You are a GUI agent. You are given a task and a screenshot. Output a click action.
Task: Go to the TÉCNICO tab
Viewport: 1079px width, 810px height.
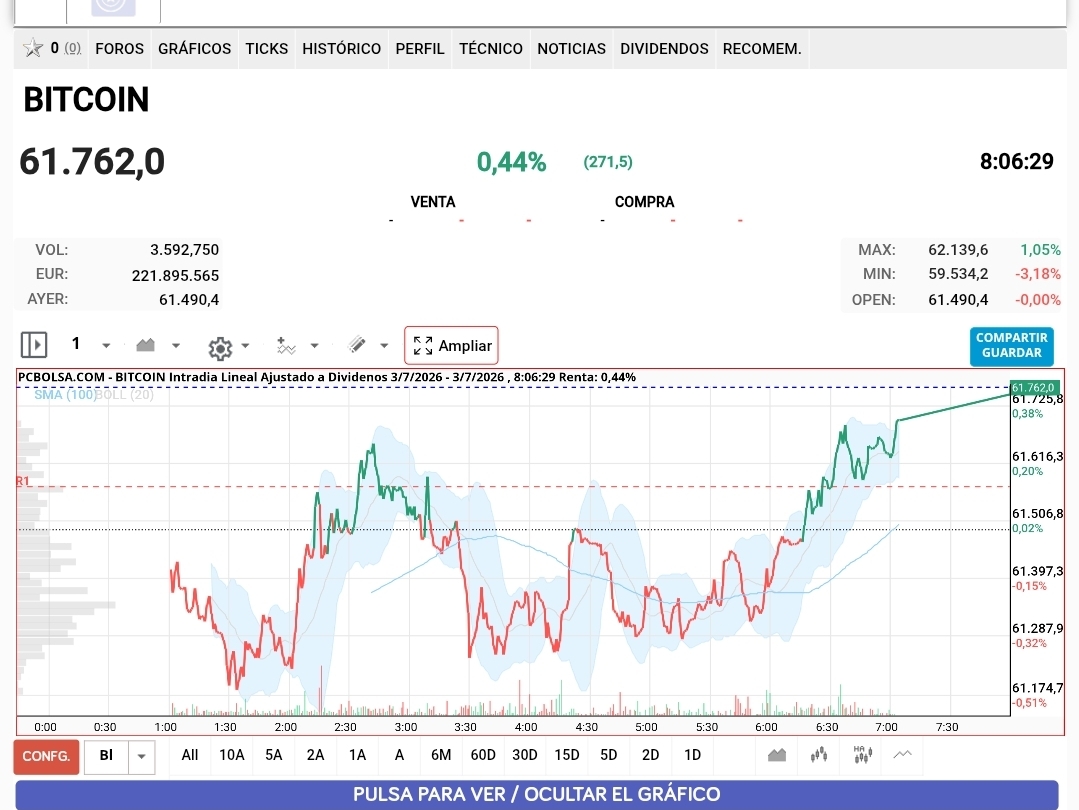pyautogui.click(x=491, y=49)
